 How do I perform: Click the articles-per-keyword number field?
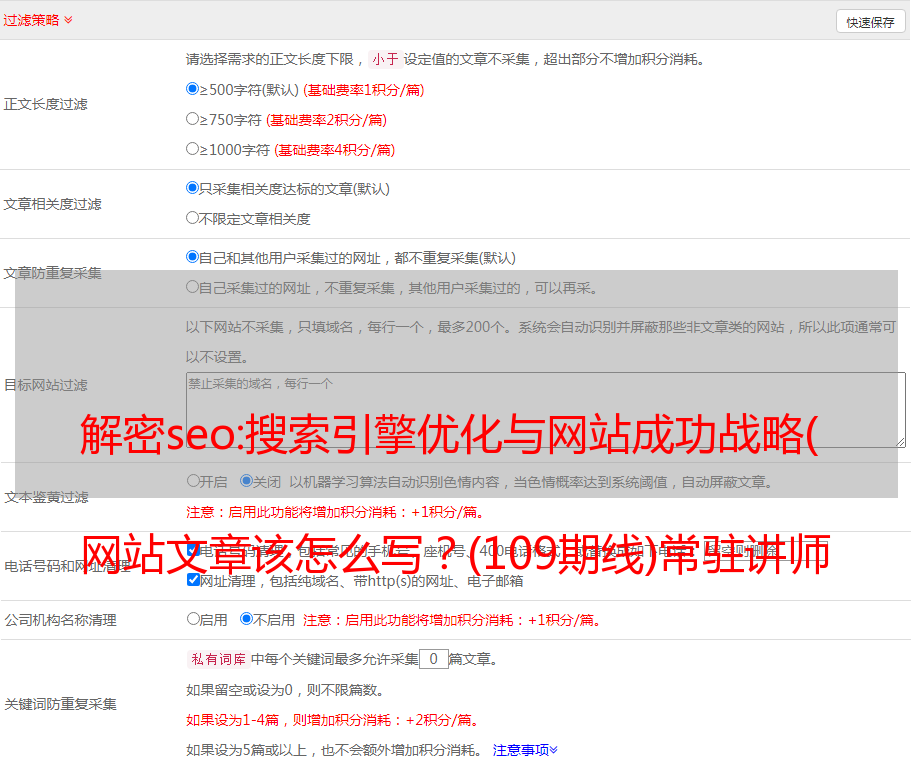point(434,659)
